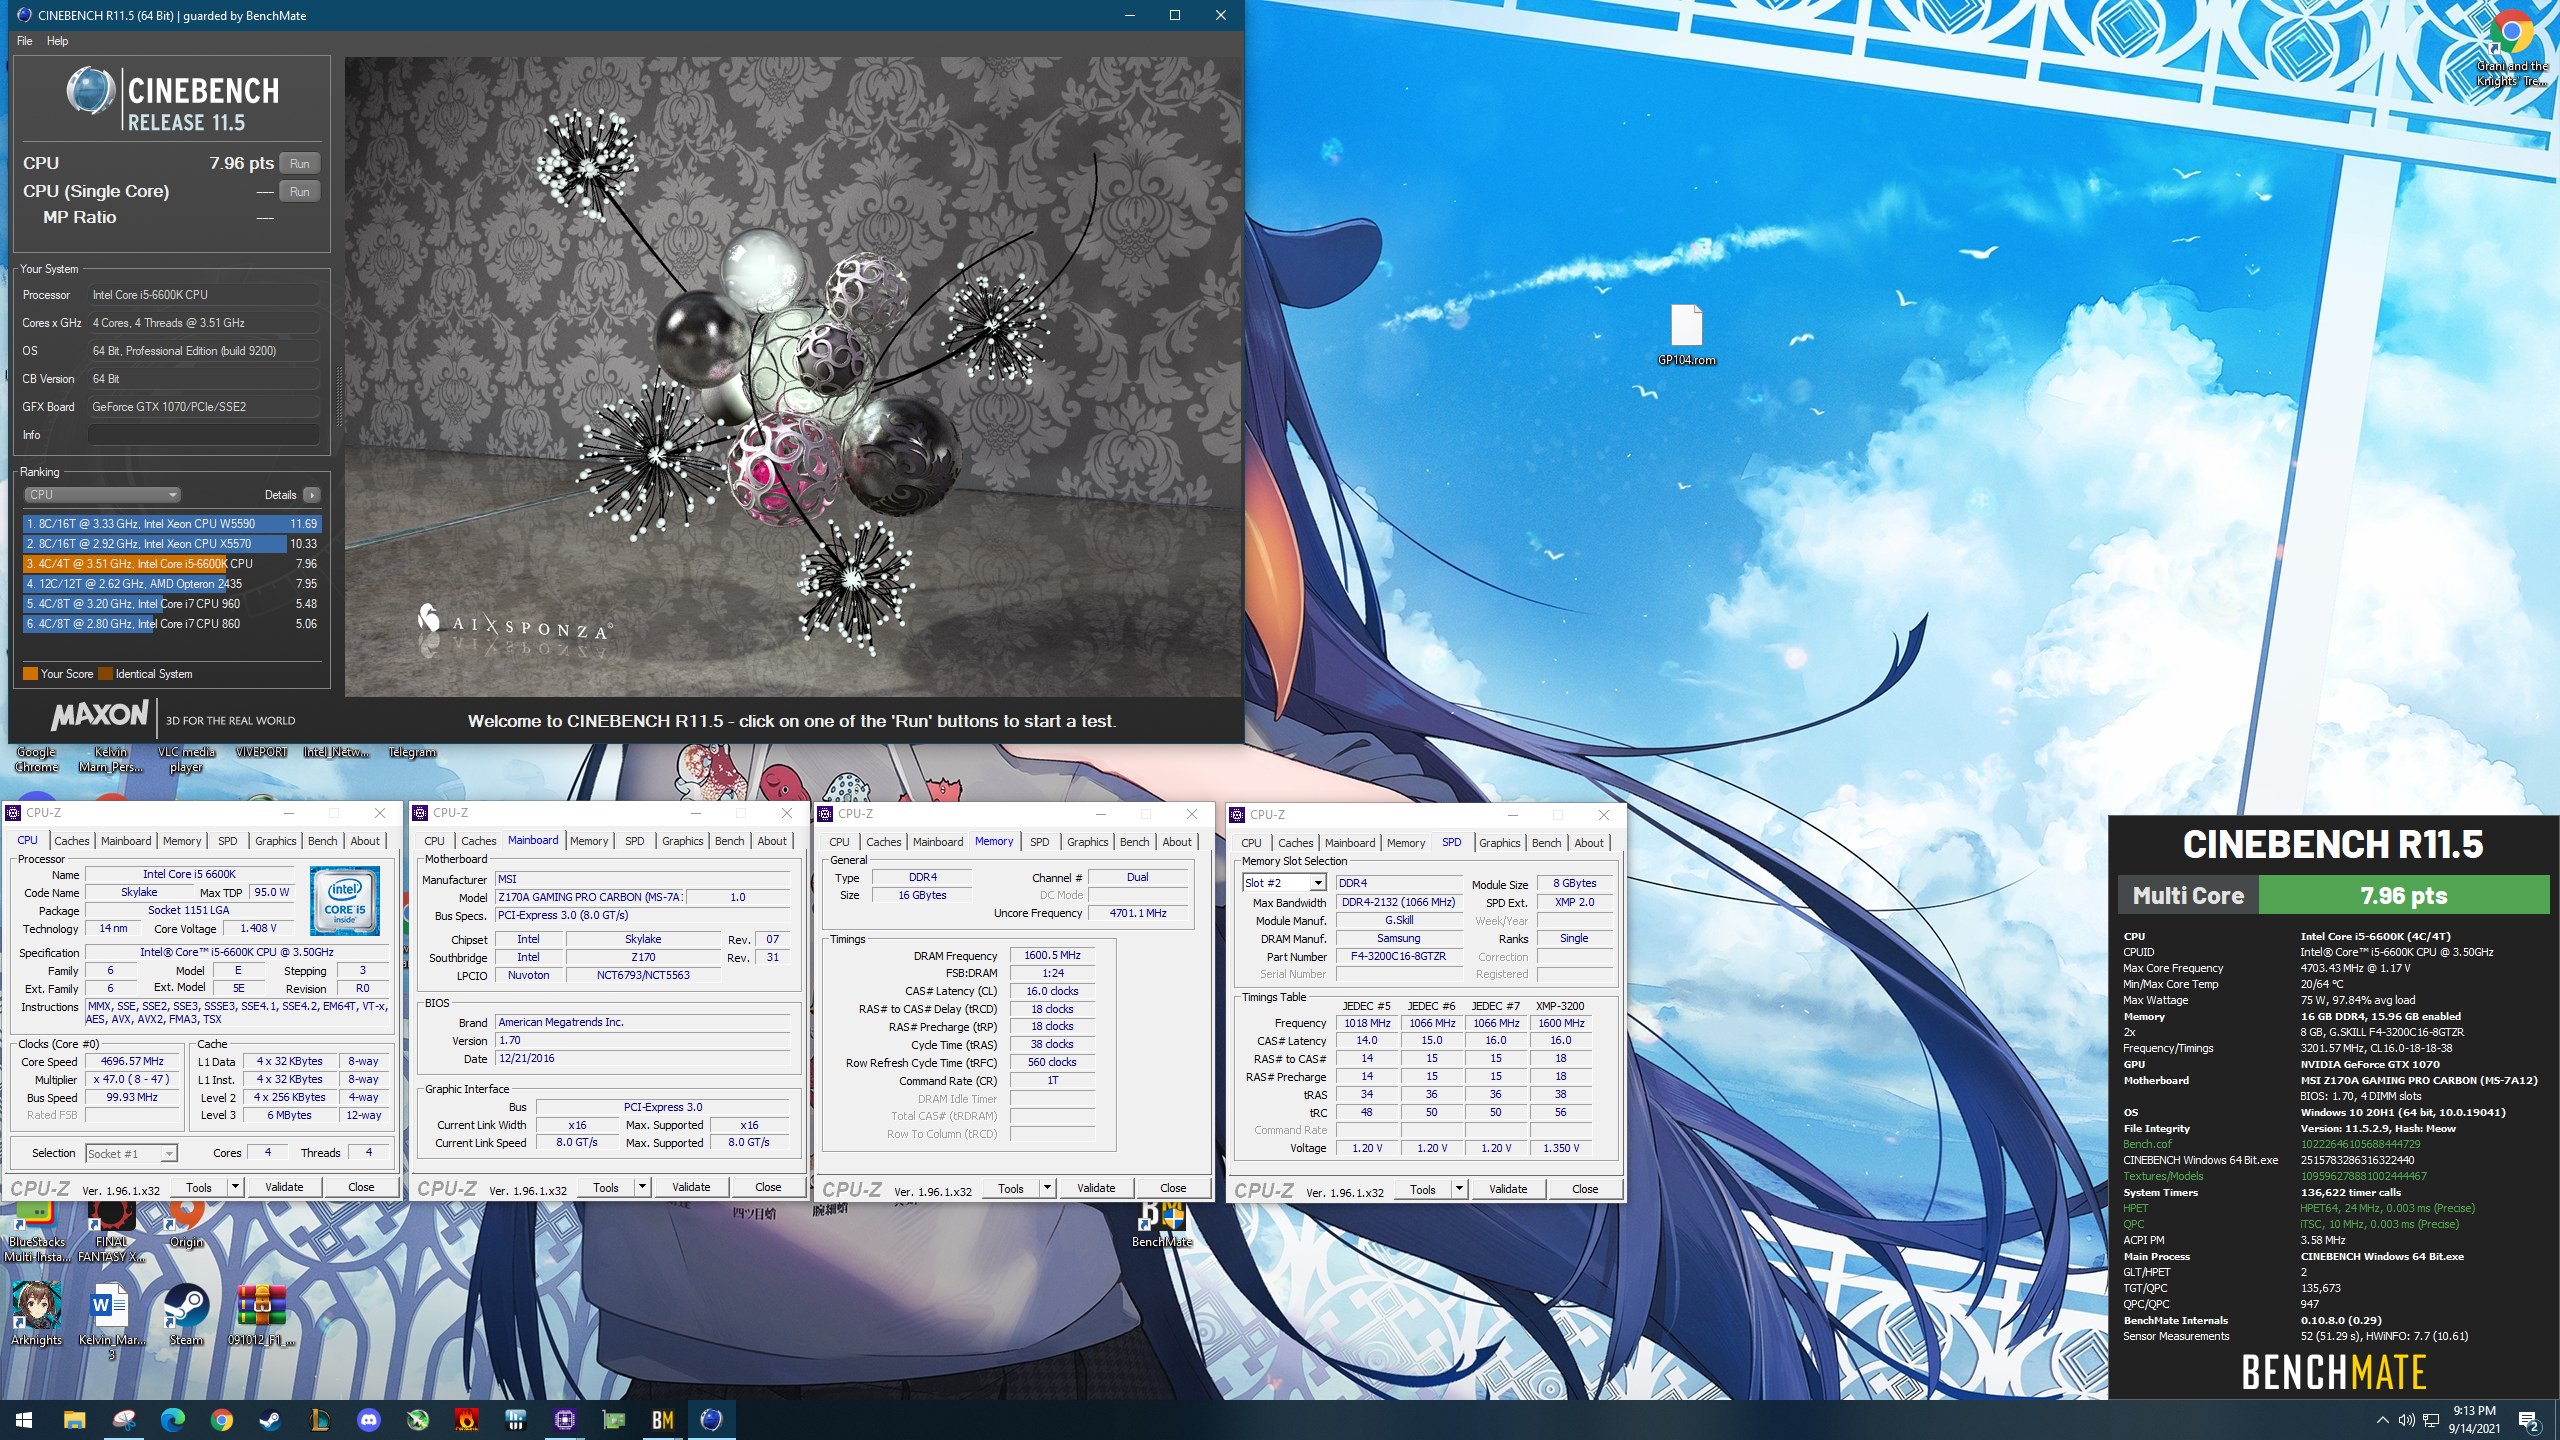Open Discord from the taskbar
Screen dimensions: 2560x1440
pos(369,1420)
